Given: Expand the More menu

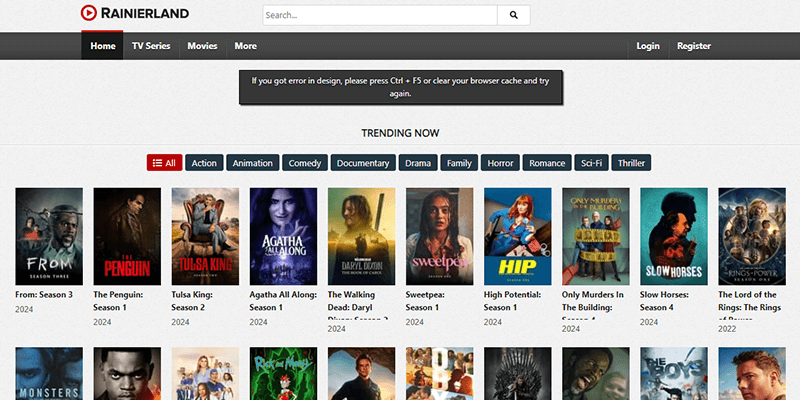Looking at the screenshot, I should coord(245,46).
